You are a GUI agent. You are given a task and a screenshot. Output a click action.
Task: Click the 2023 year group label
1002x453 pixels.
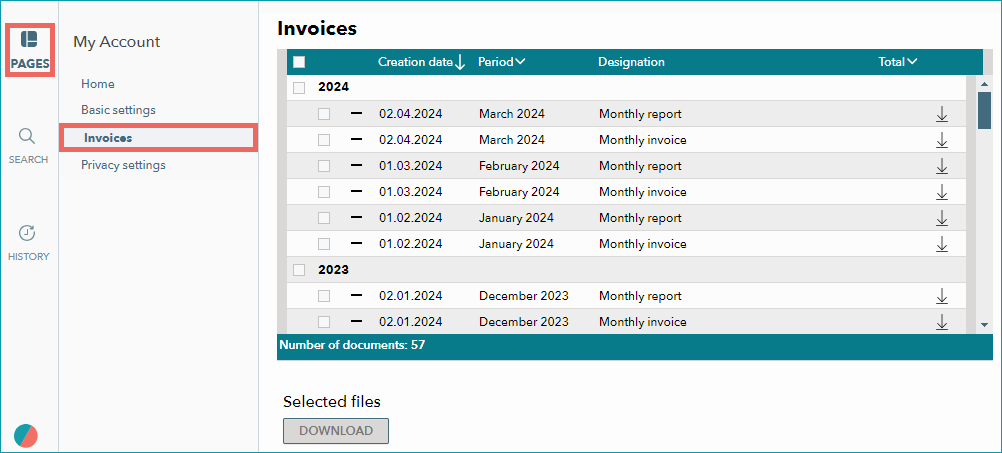pos(334,270)
